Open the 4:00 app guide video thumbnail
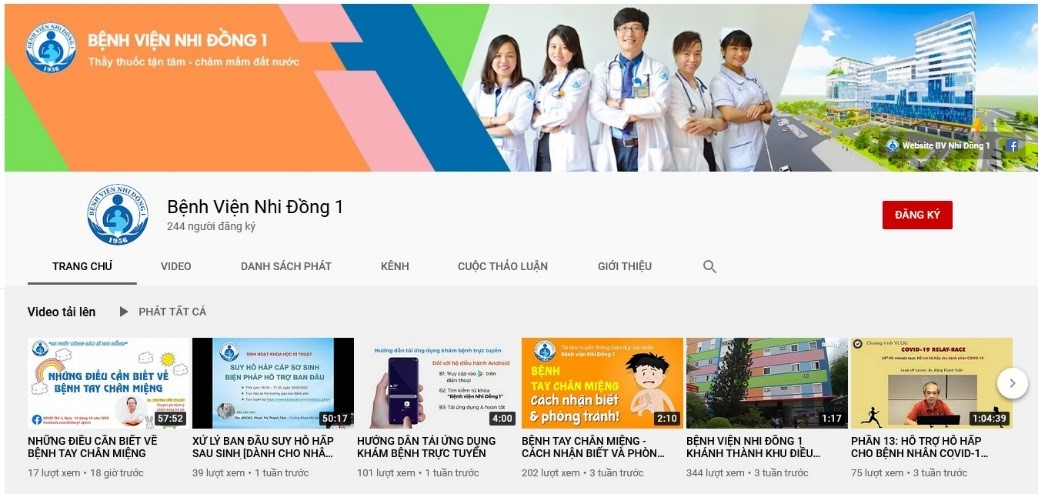 click(x=438, y=383)
